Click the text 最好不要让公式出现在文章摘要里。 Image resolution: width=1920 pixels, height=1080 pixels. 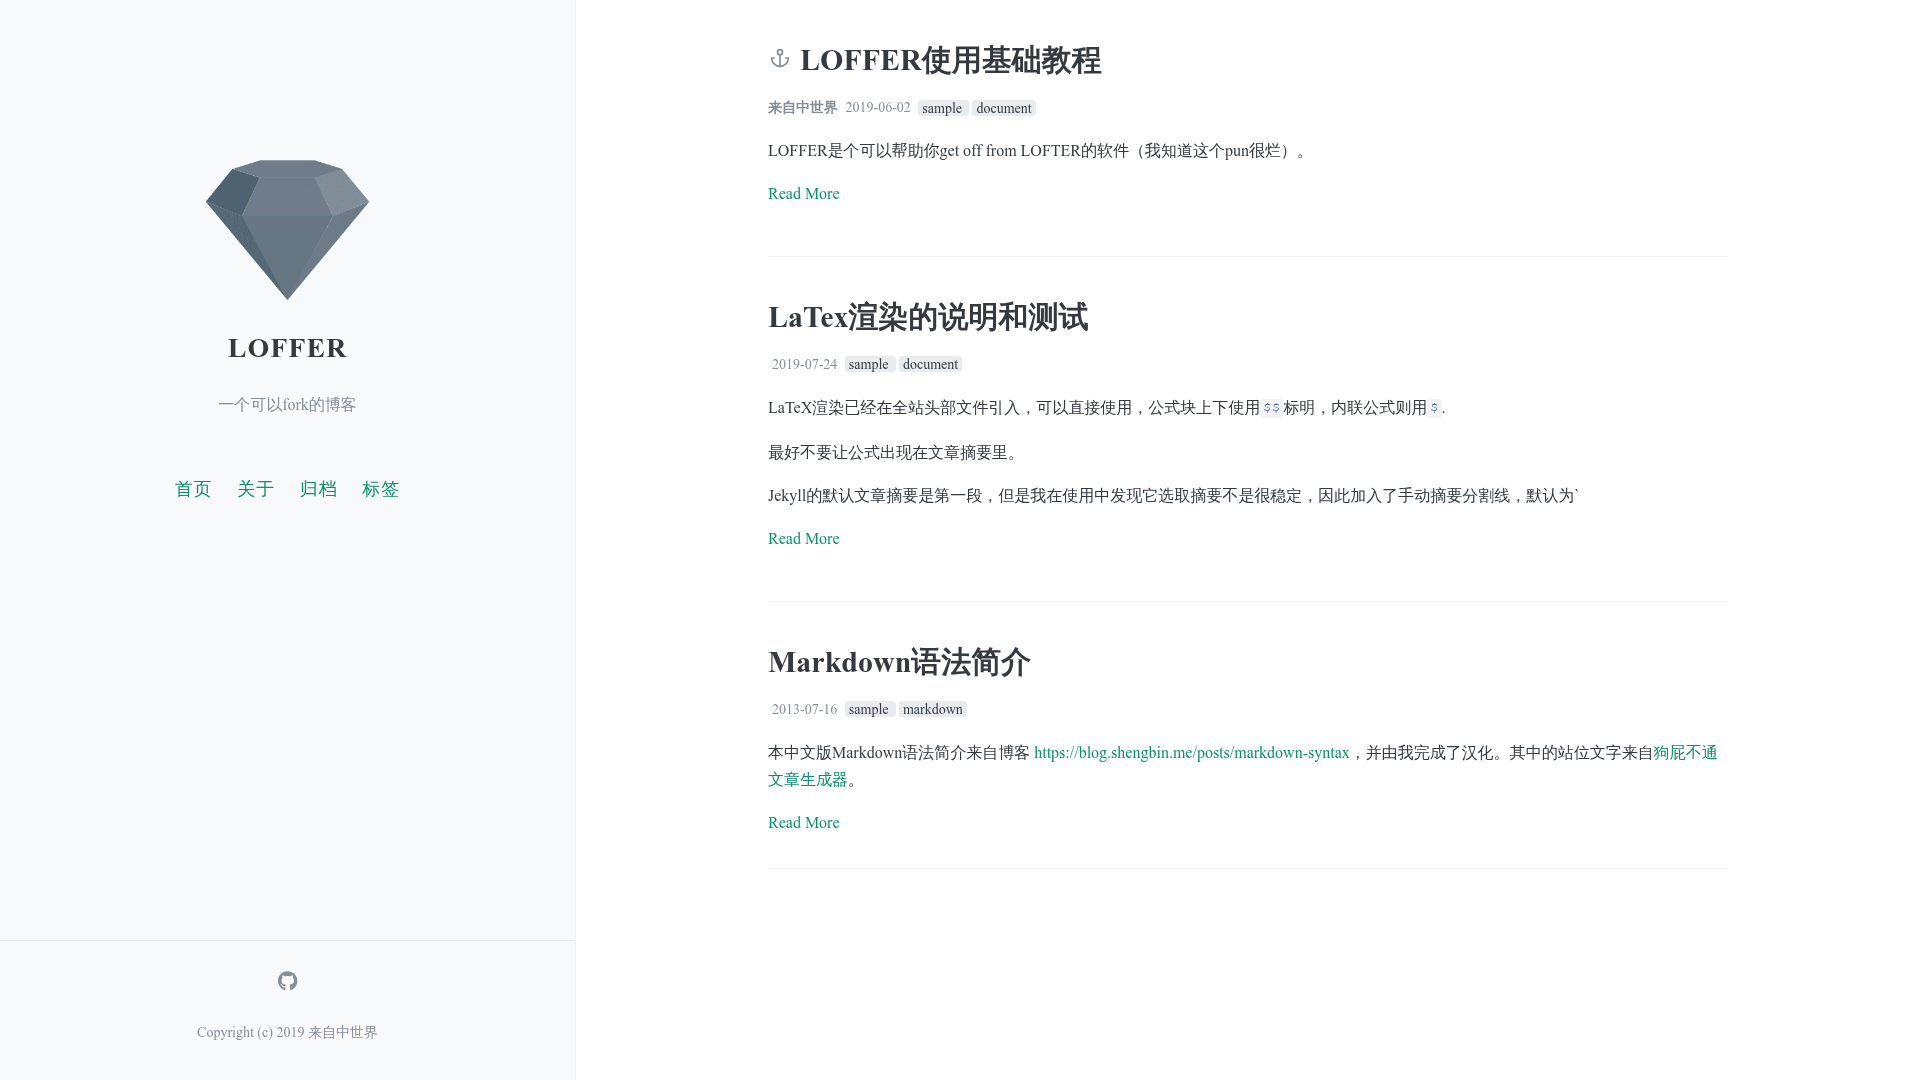[x=895, y=452]
